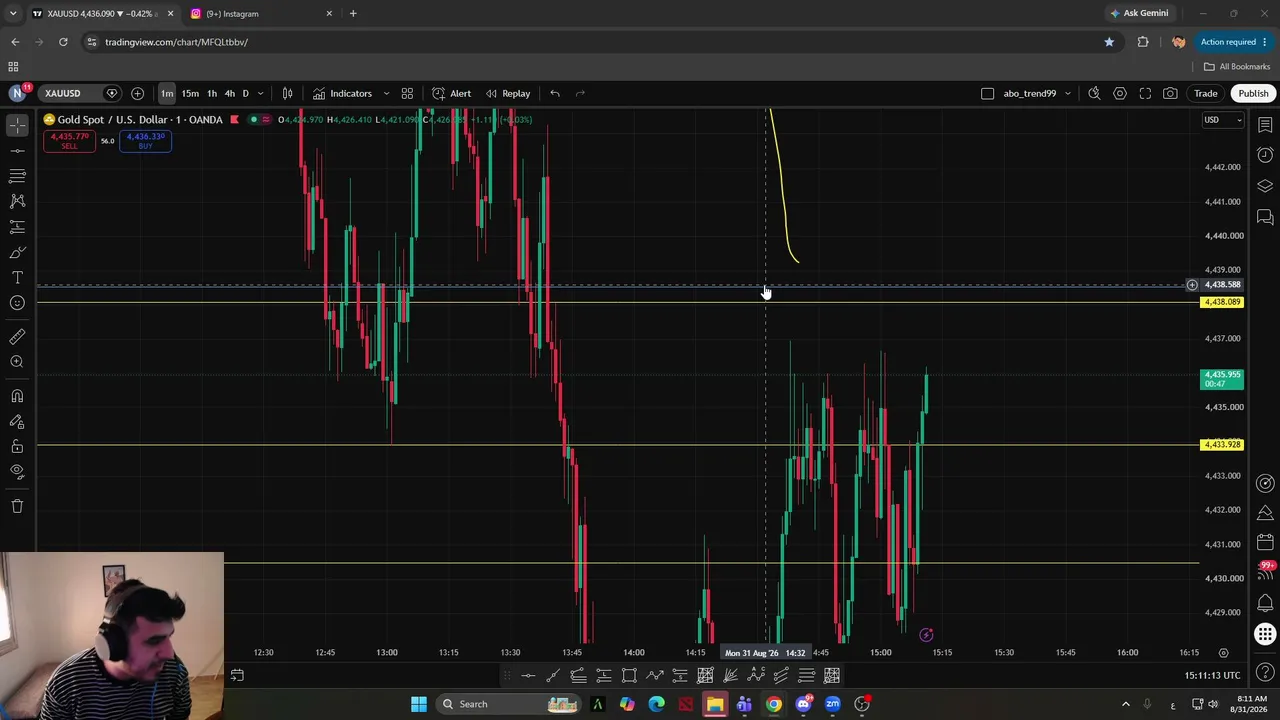Open the chart type candles selector
The image size is (1280, 720).
(x=287, y=93)
